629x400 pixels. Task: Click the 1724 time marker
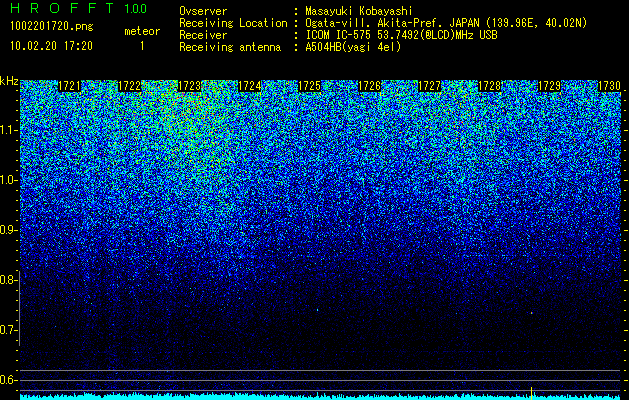coord(250,86)
